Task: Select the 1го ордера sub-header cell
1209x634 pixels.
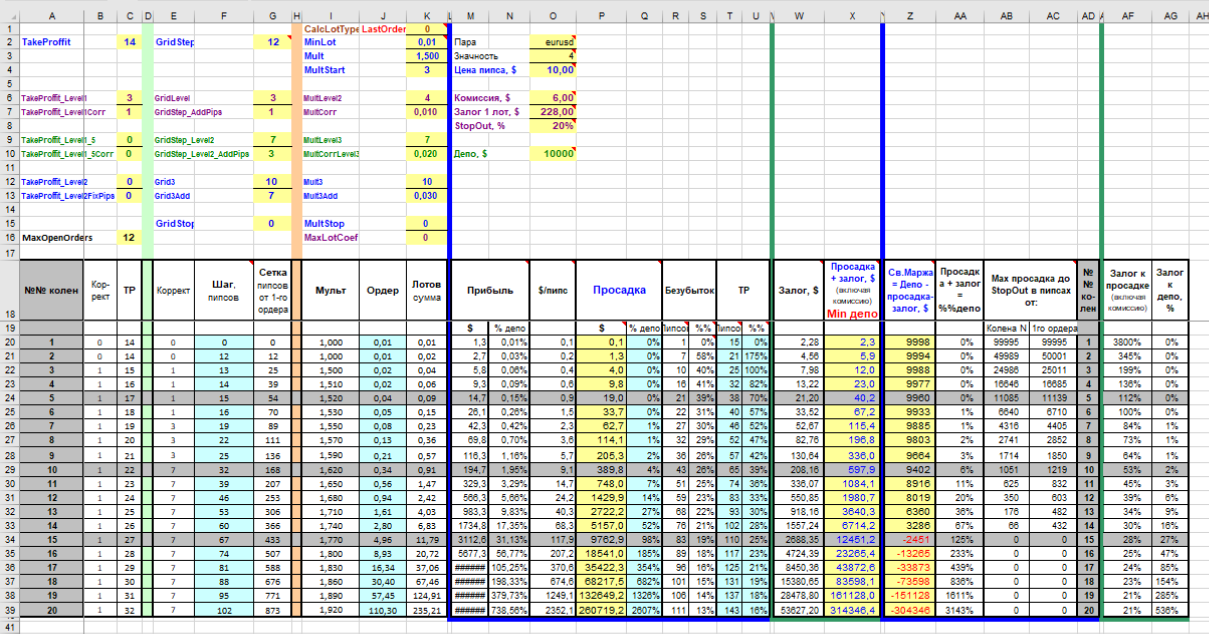Action: [x=1055, y=328]
